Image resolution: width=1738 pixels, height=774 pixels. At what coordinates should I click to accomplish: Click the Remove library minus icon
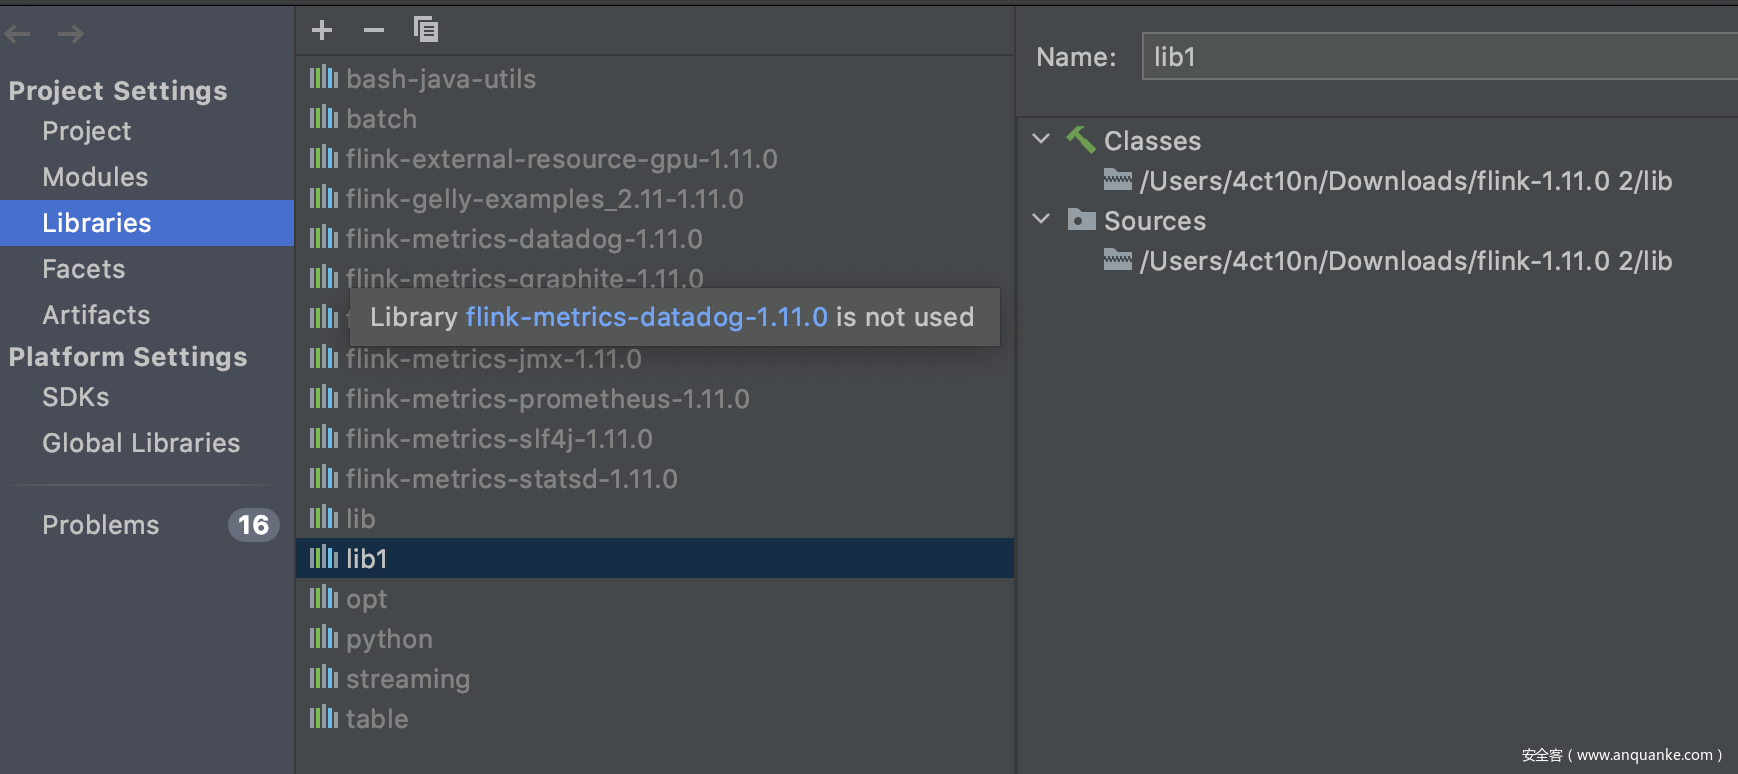pyautogui.click(x=374, y=30)
